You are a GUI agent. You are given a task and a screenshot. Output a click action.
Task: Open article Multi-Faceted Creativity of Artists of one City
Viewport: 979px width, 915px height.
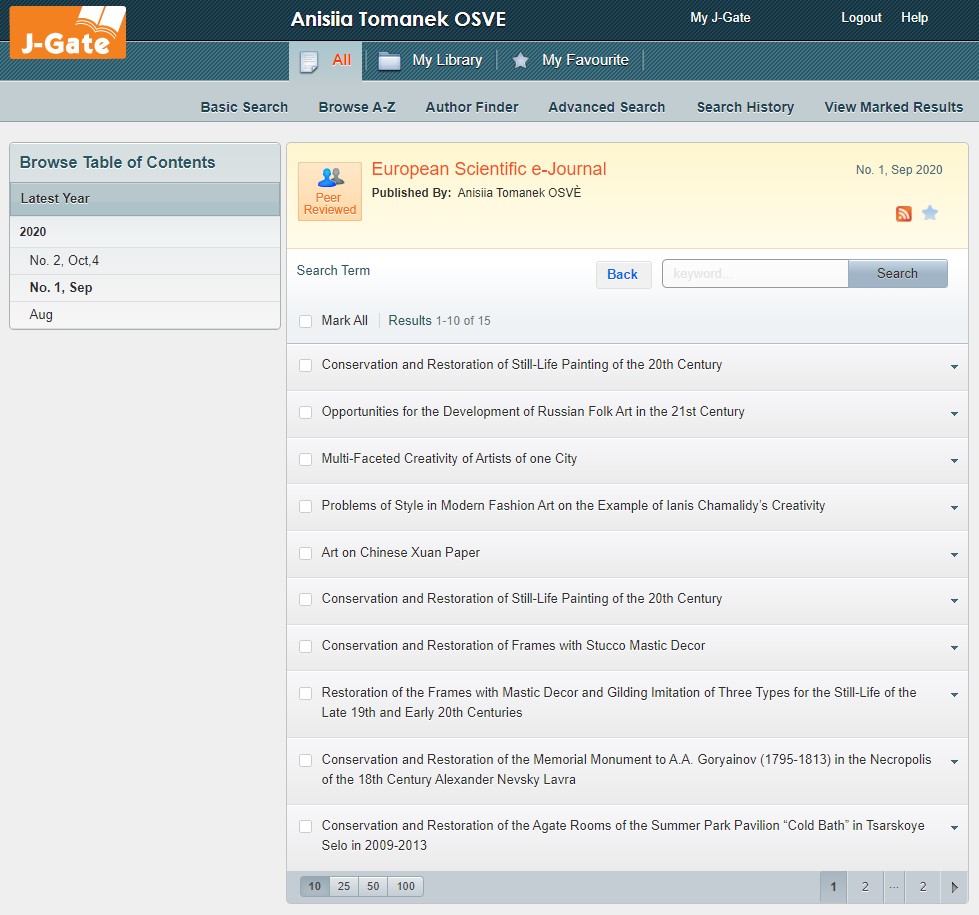(449, 458)
